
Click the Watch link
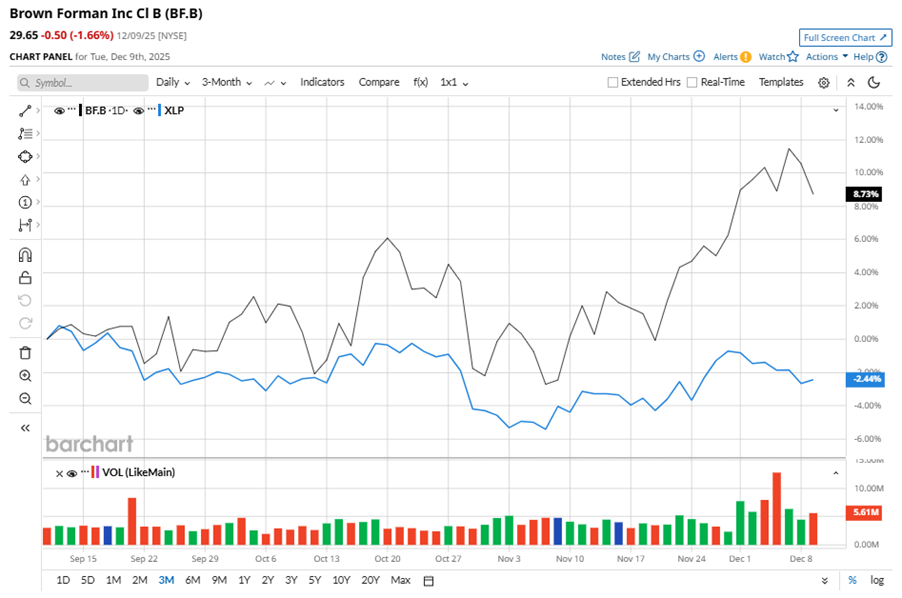coord(771,56)
